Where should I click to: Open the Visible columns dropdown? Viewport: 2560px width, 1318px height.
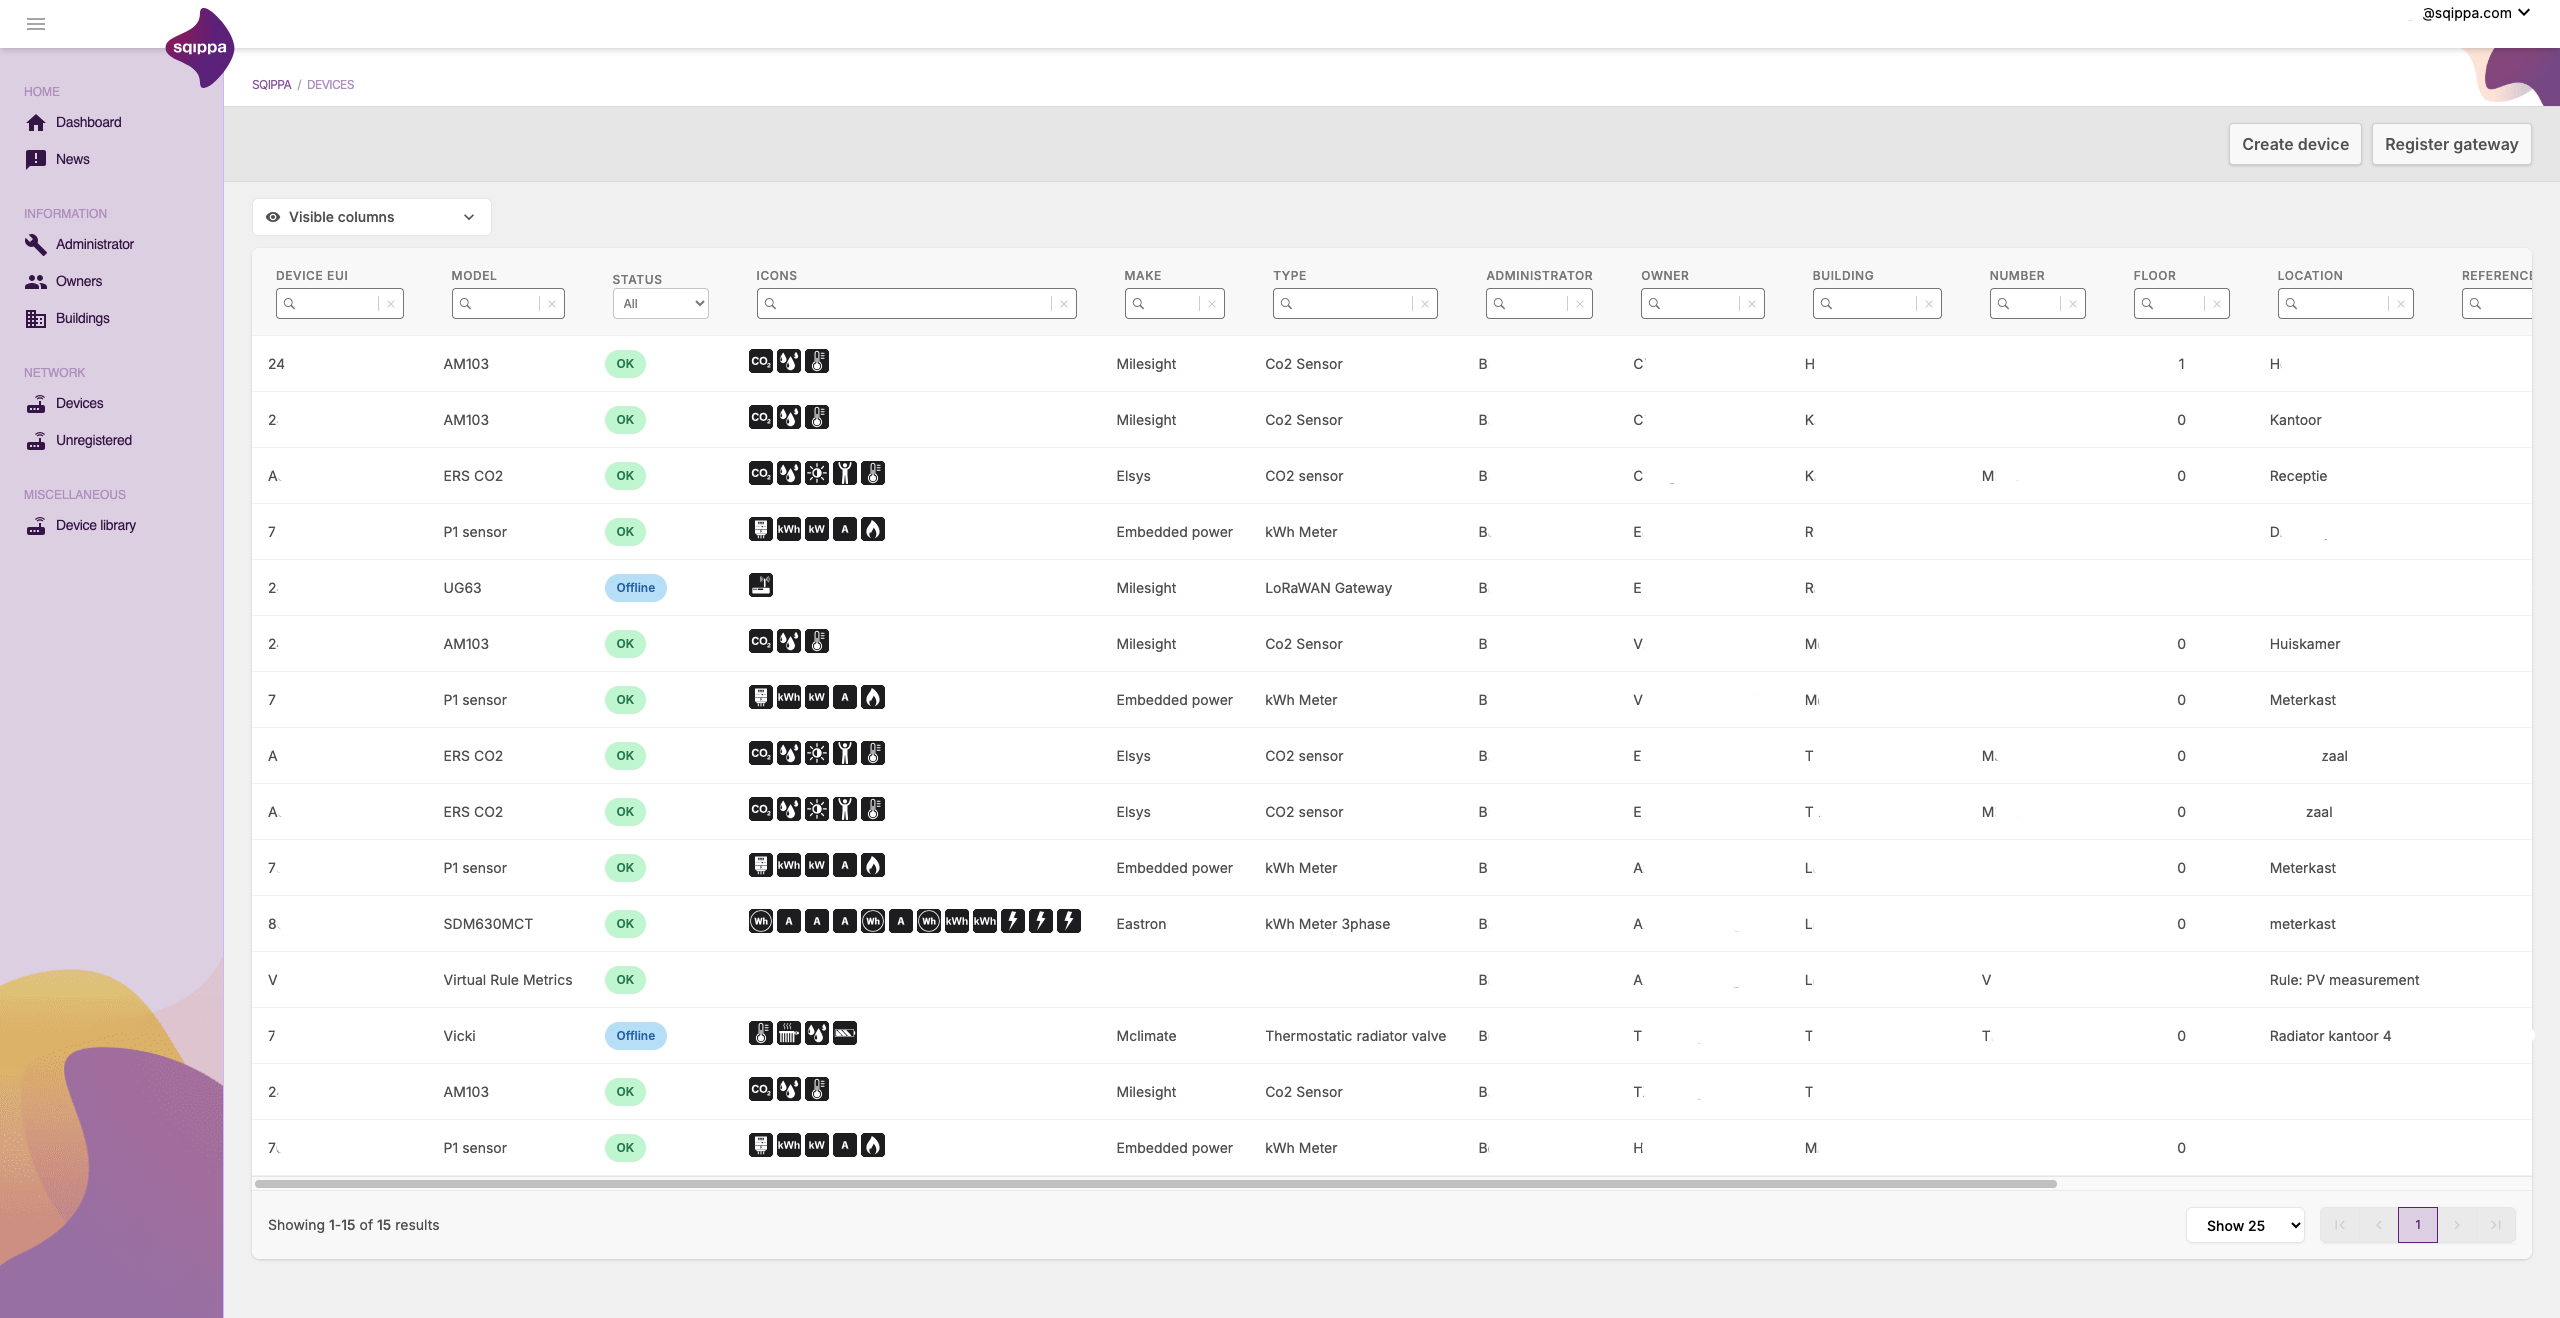tap(371, 217)
